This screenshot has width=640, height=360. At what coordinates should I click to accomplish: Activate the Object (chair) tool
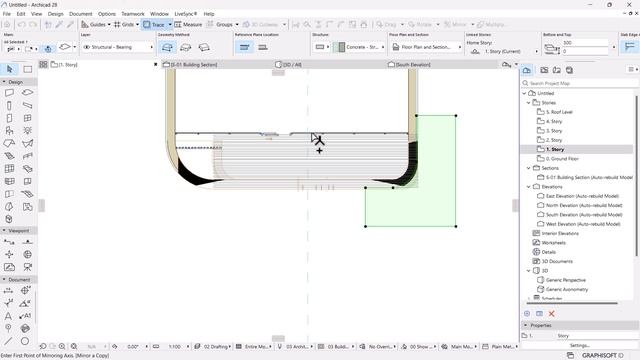coord(9,131)
